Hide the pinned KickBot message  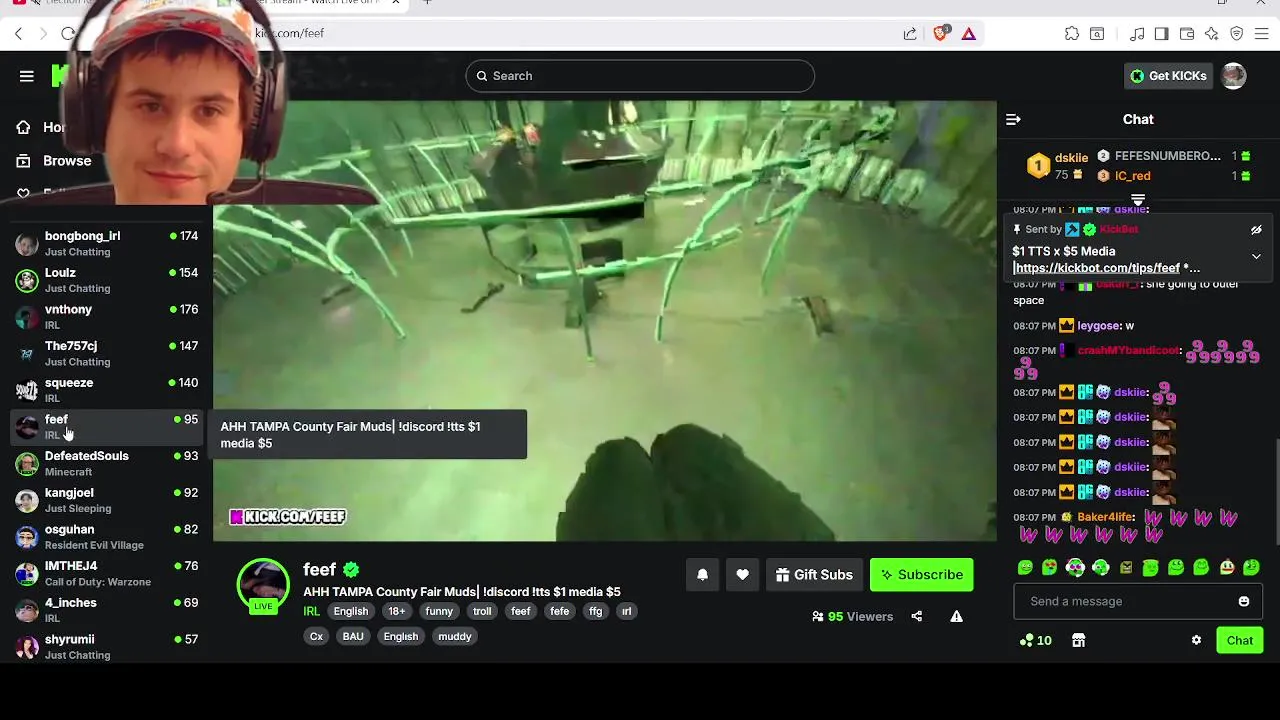pos(1256,230)
